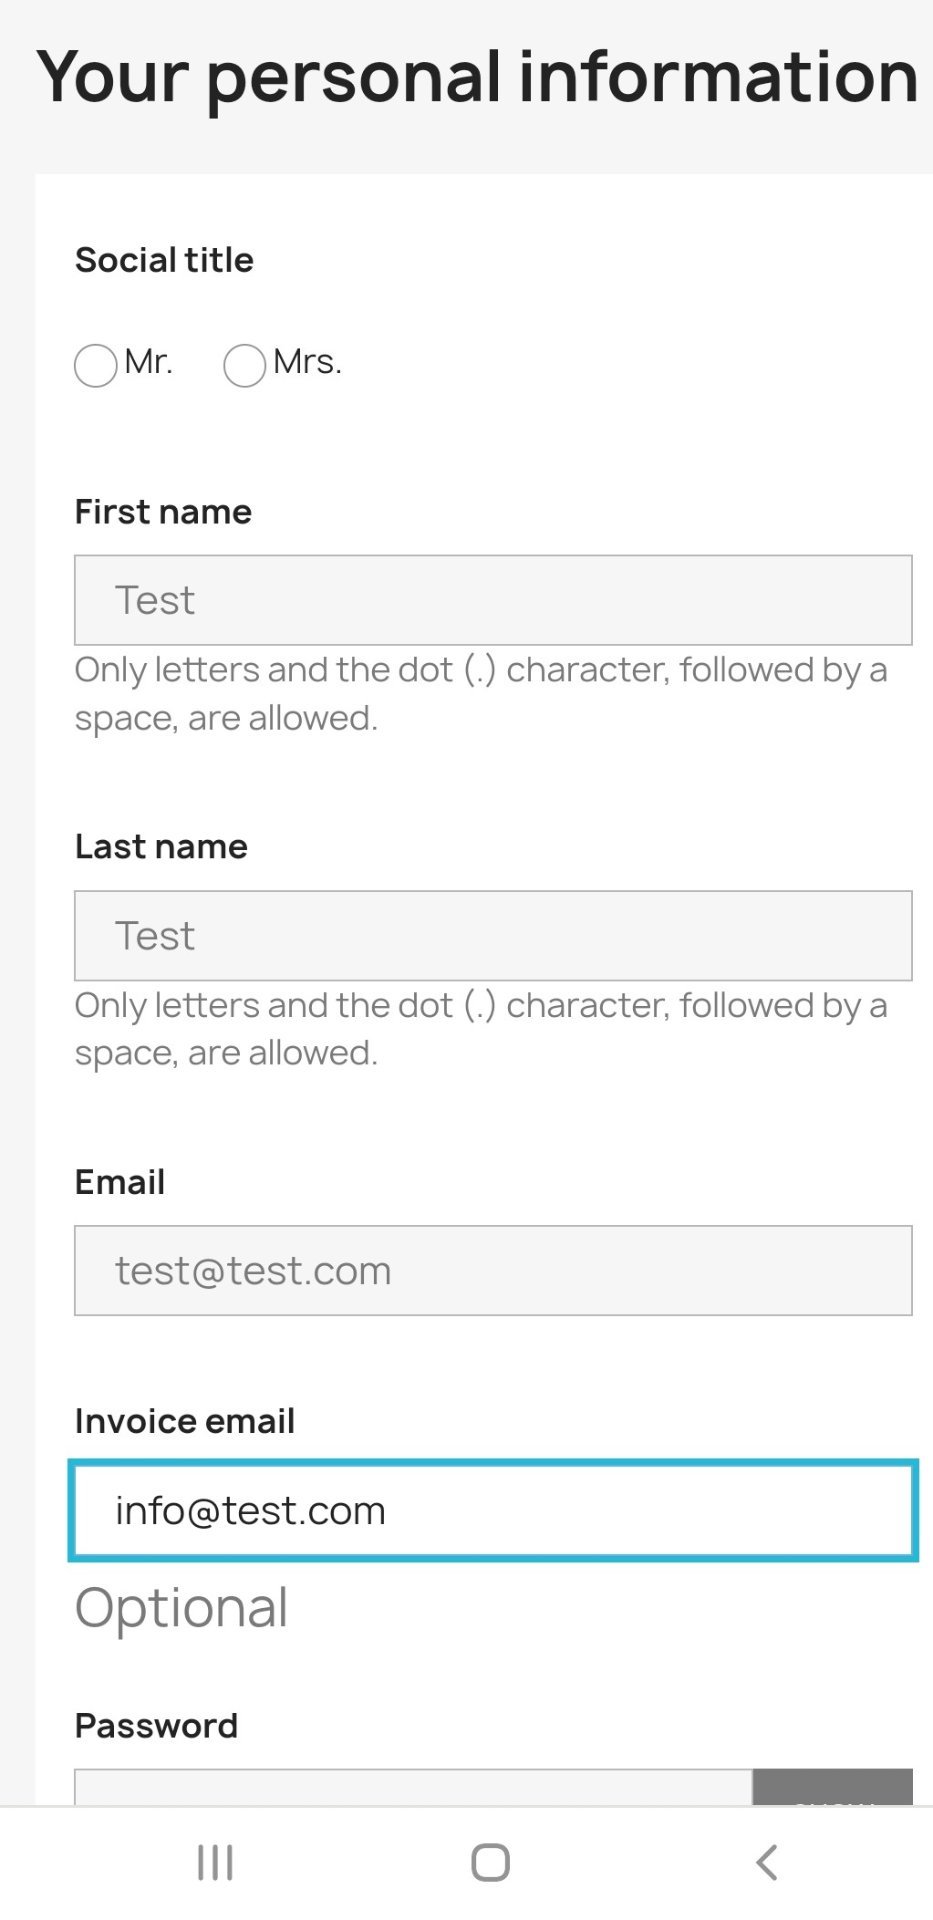Click the test@test.com Email field
The image size is (933, 1920).
[493, 1270]
